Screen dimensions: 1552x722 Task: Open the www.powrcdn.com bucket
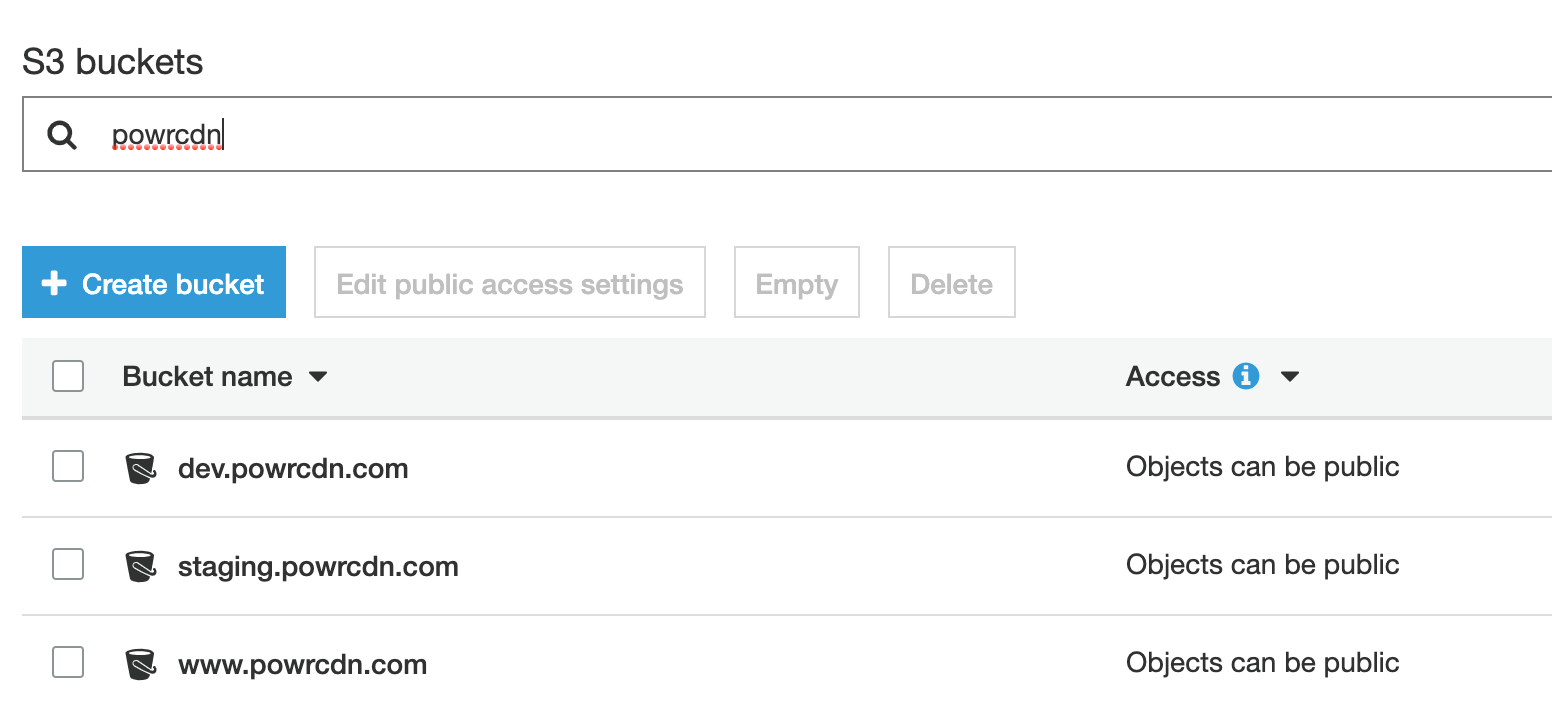point(302,664)
